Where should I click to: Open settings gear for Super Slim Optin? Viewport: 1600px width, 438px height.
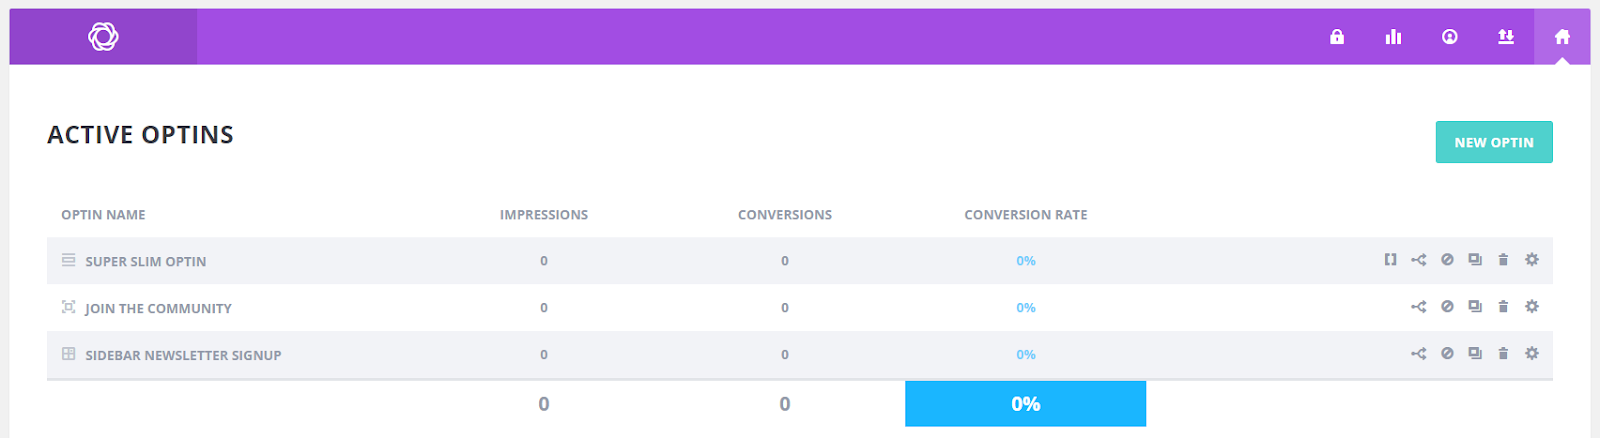click(x=1532, y=260)
